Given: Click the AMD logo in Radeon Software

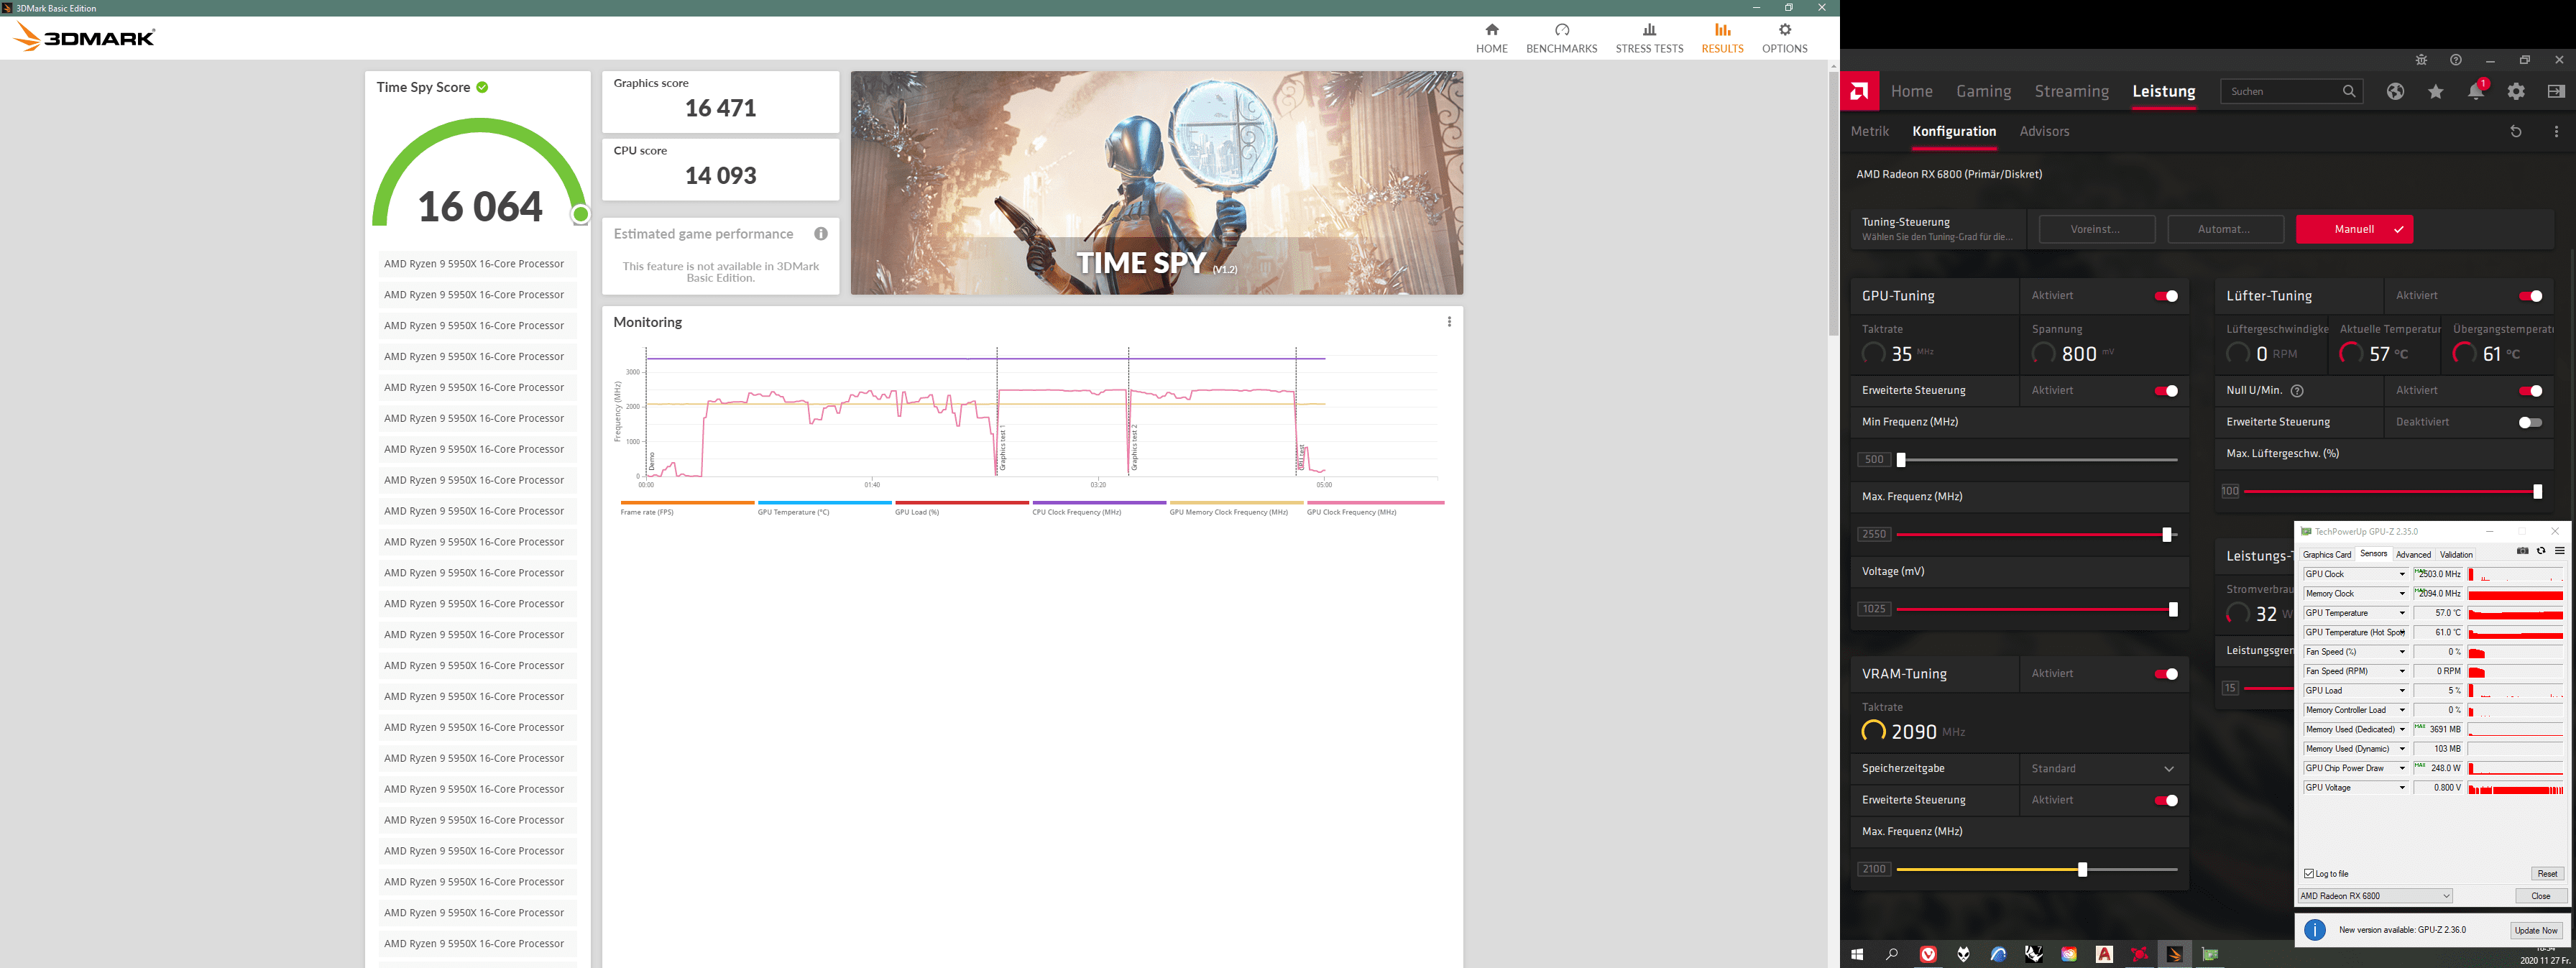Looking at the screenshot, I should coord(1859,91).
